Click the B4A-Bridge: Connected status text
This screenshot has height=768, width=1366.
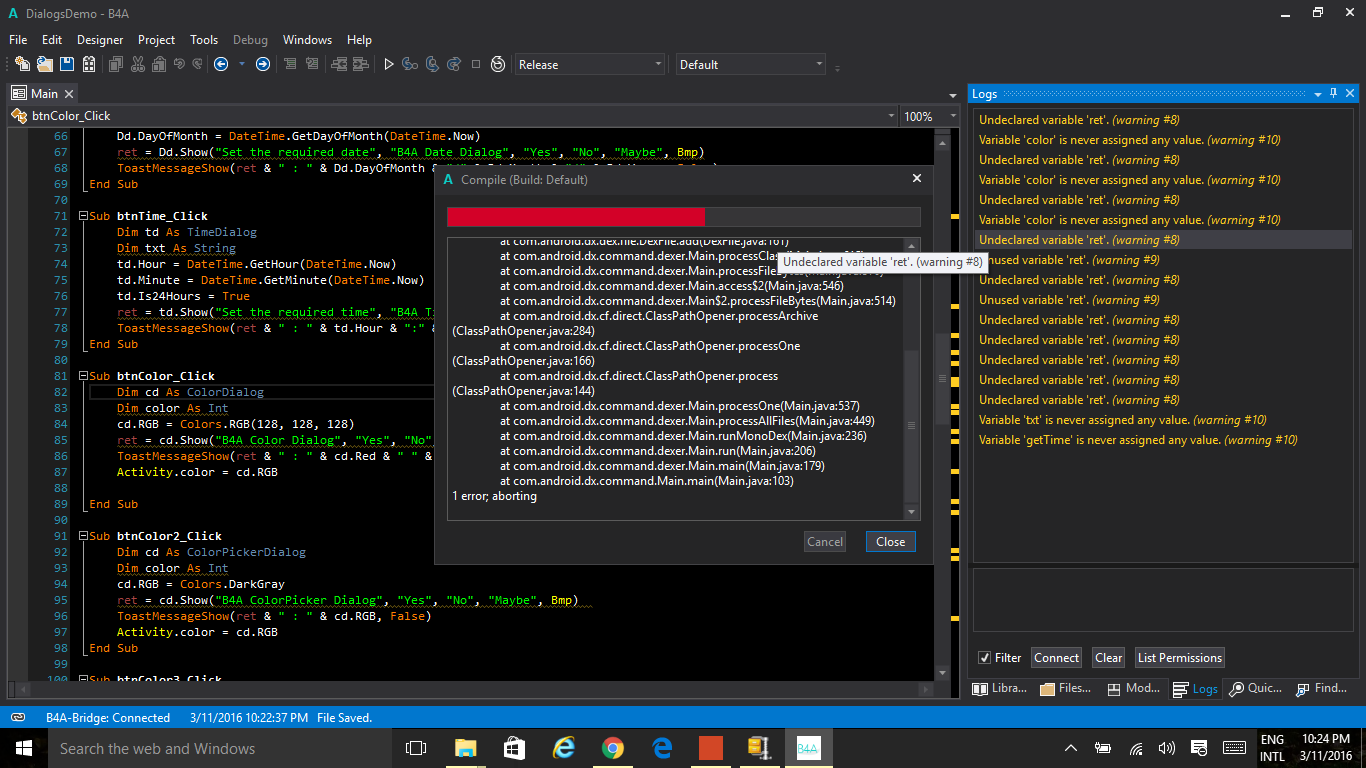click(x=108, y=717)
